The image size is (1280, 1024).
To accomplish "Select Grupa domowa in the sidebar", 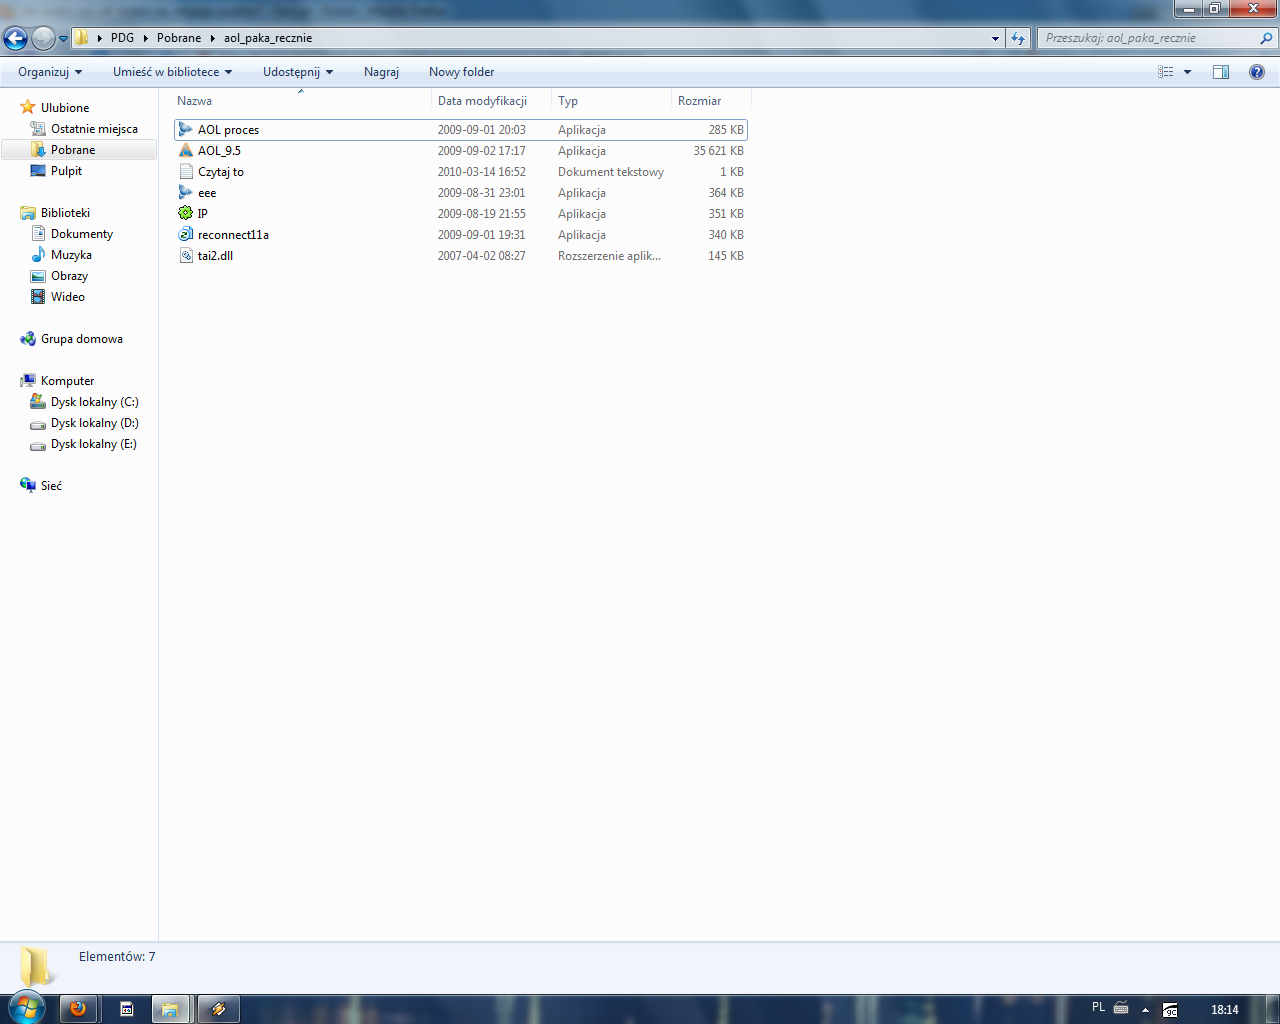I will coord(82,339).
